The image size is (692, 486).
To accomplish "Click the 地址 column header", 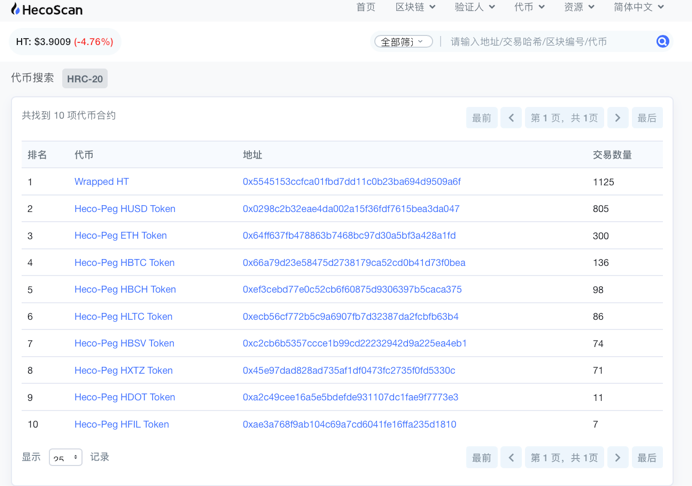I will [252, 154].
